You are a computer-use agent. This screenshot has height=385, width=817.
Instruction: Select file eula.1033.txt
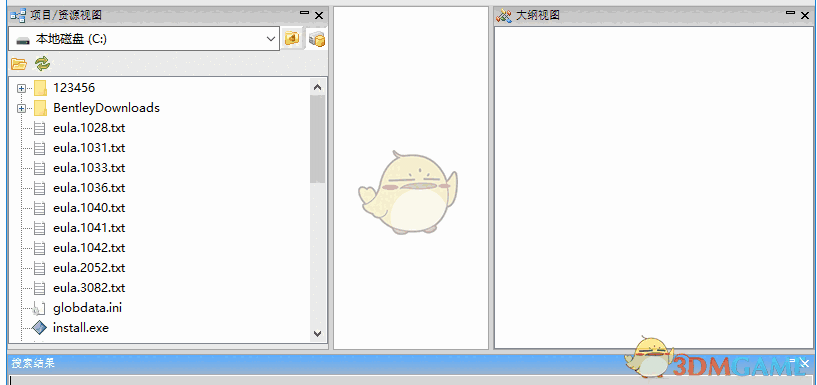[x=89, y=168]
